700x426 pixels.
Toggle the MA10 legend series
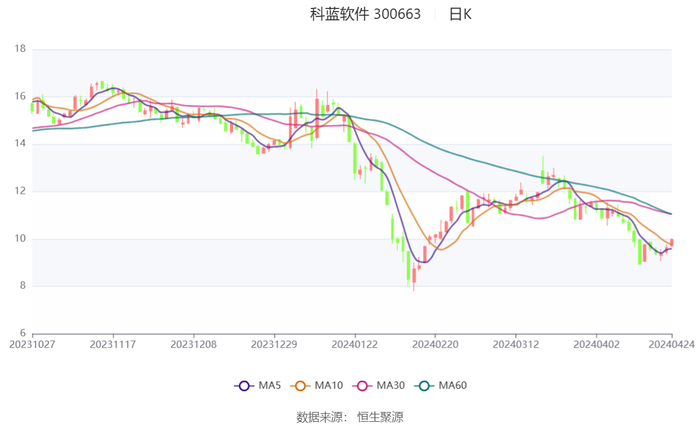tap(317, 385)
